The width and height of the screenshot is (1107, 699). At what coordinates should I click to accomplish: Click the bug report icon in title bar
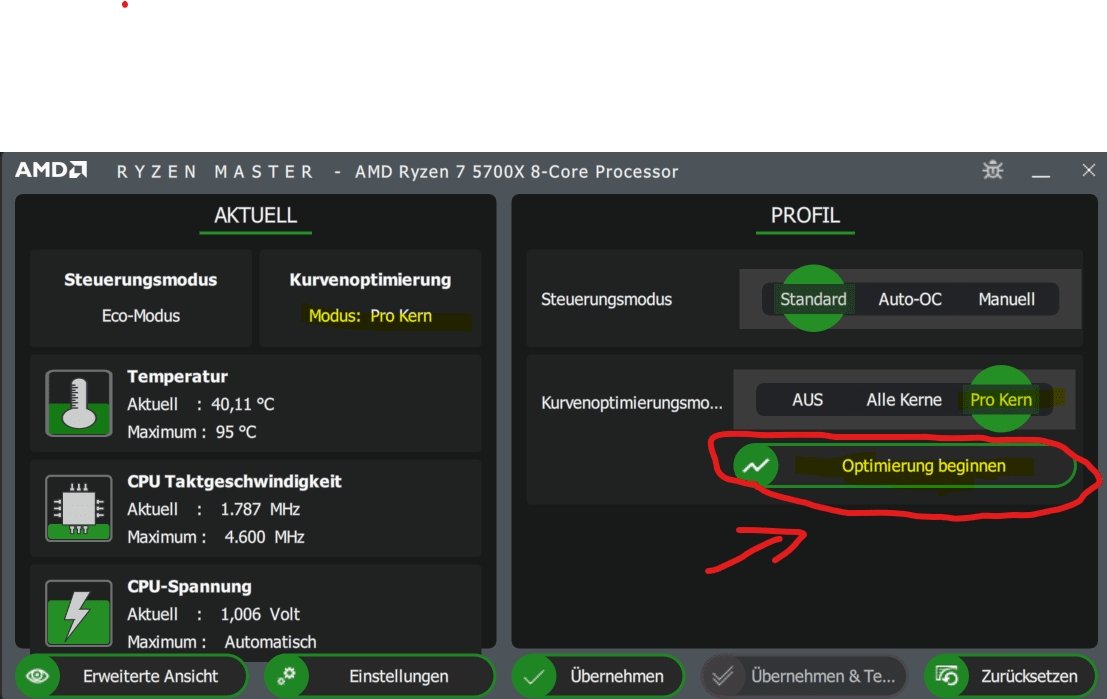(993, 170)
